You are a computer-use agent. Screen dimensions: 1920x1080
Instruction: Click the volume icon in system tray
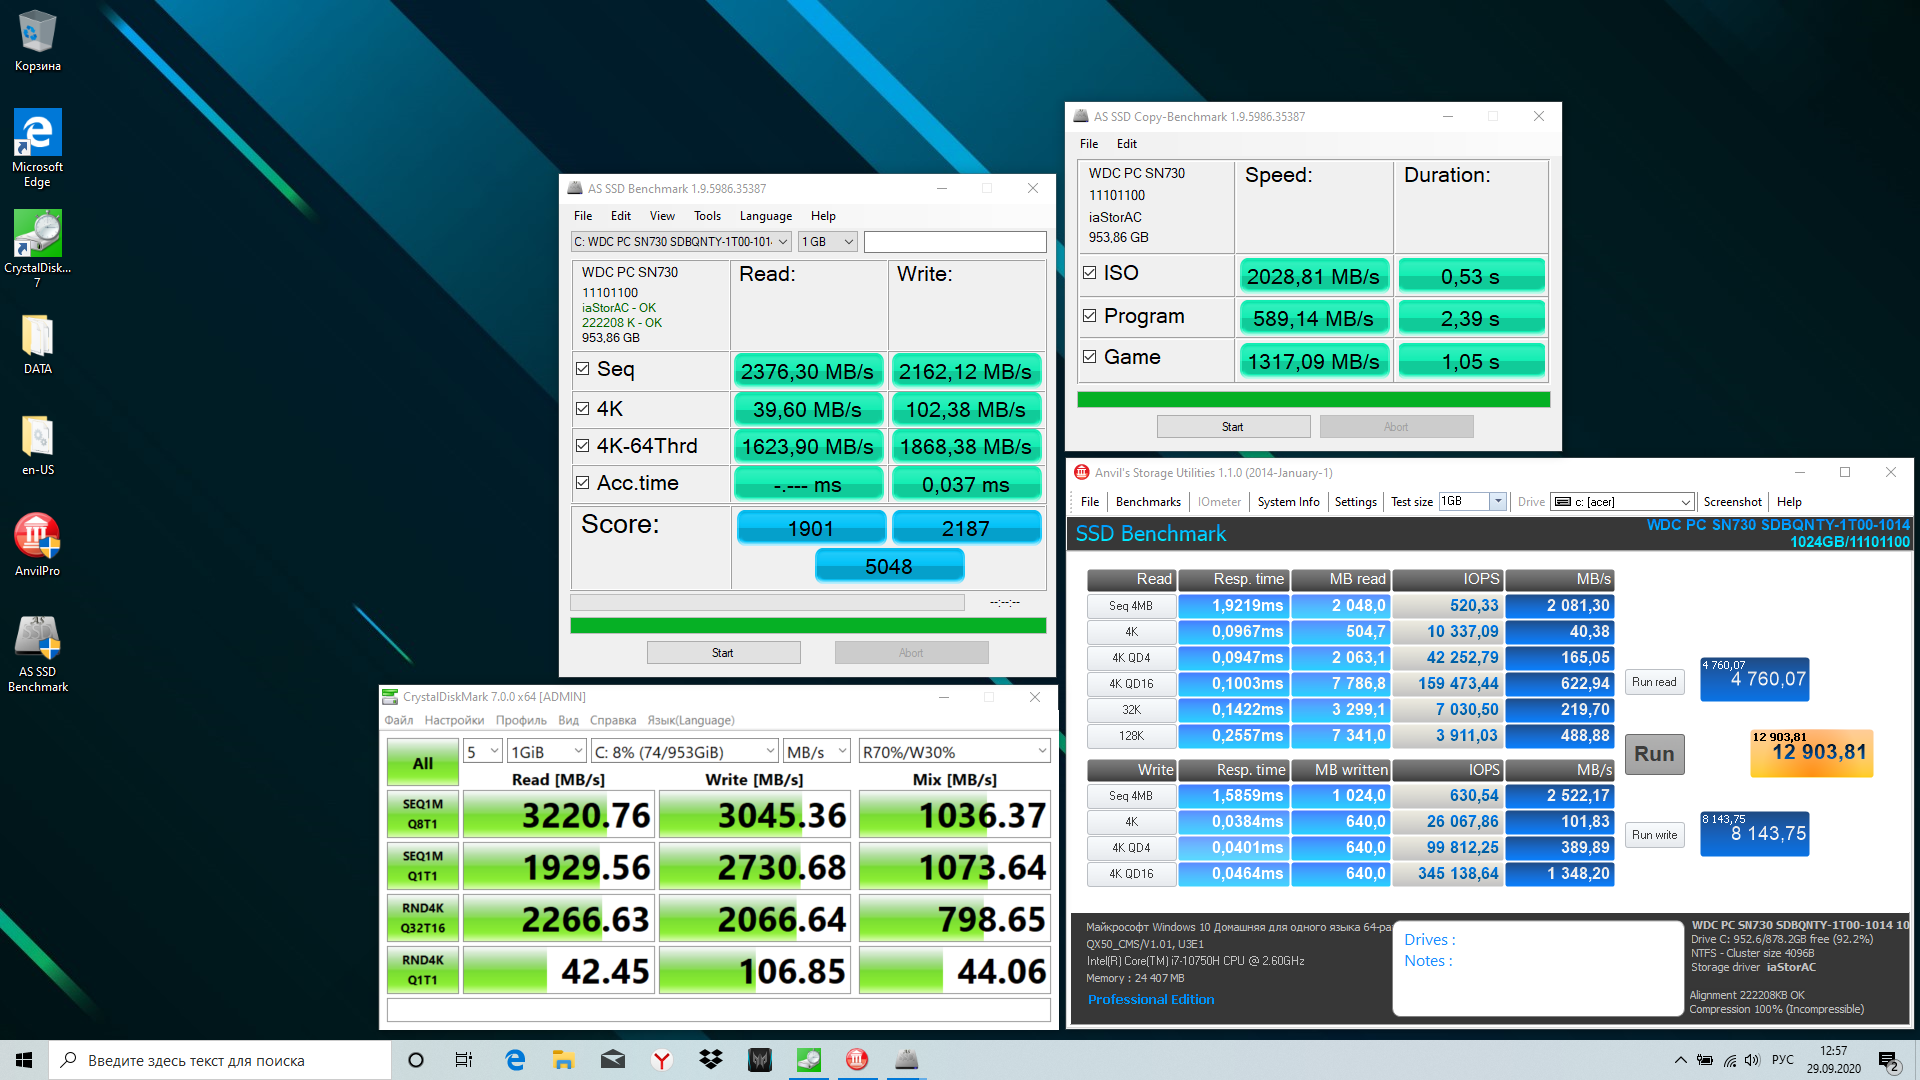tap(1752, 1060)
